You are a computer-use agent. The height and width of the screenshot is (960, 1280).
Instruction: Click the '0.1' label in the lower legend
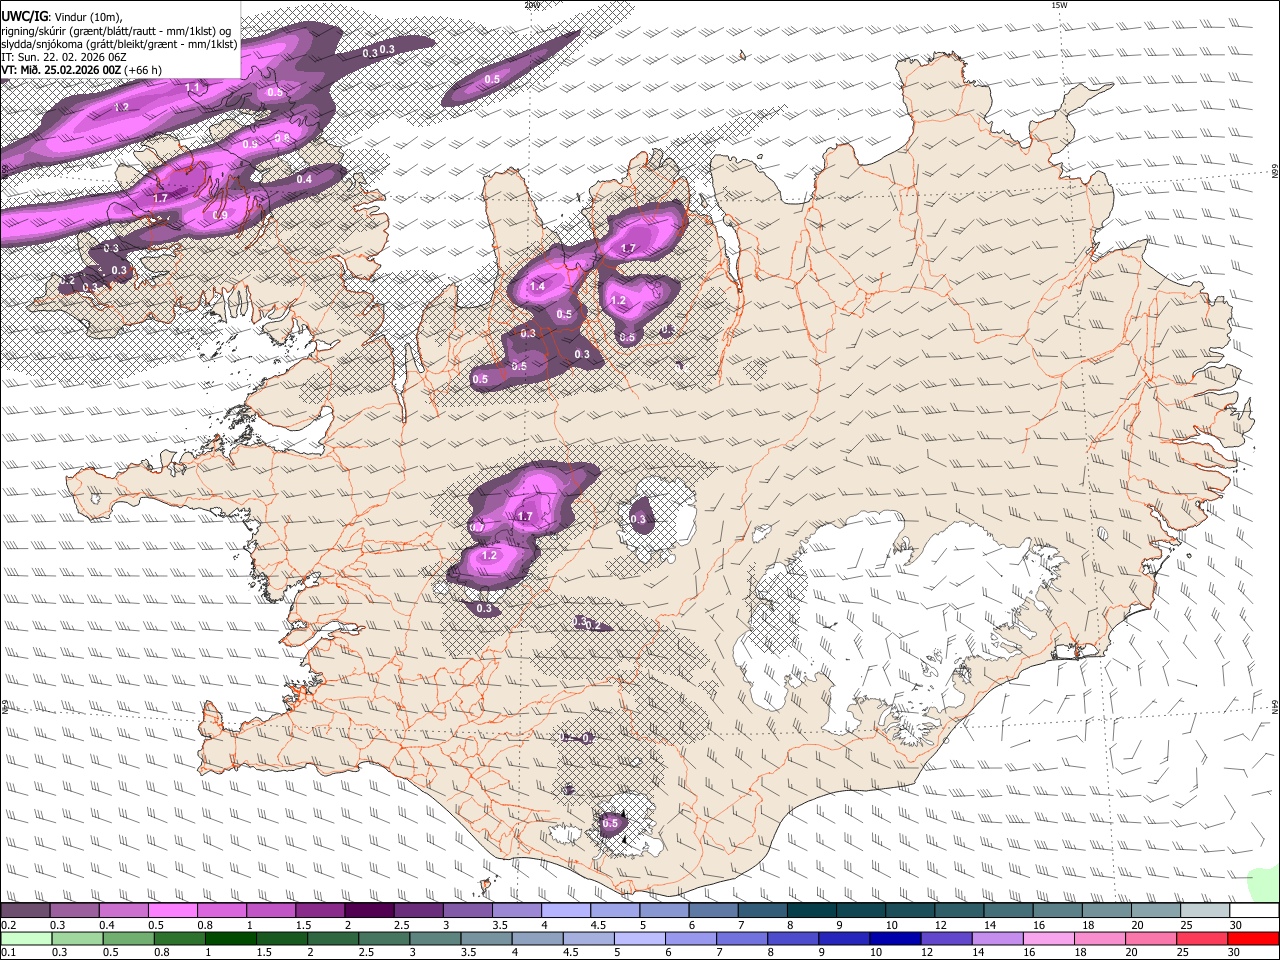(7, 953)
